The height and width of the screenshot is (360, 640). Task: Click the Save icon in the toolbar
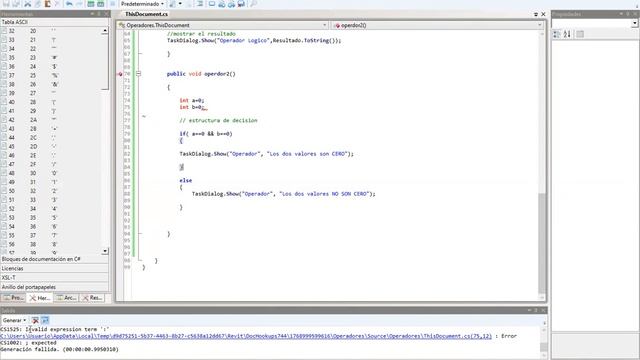click(6, 4)
